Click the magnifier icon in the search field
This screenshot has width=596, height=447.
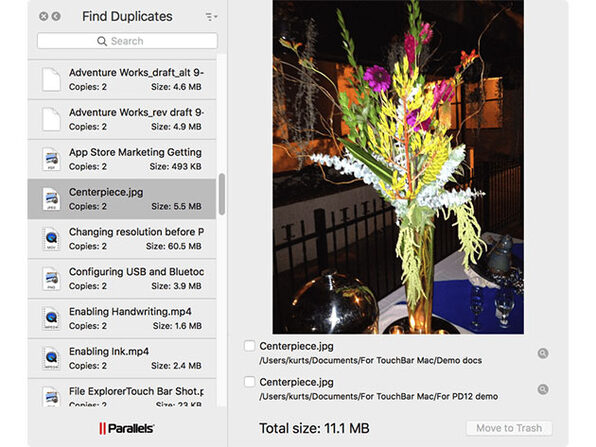(102, 41)
